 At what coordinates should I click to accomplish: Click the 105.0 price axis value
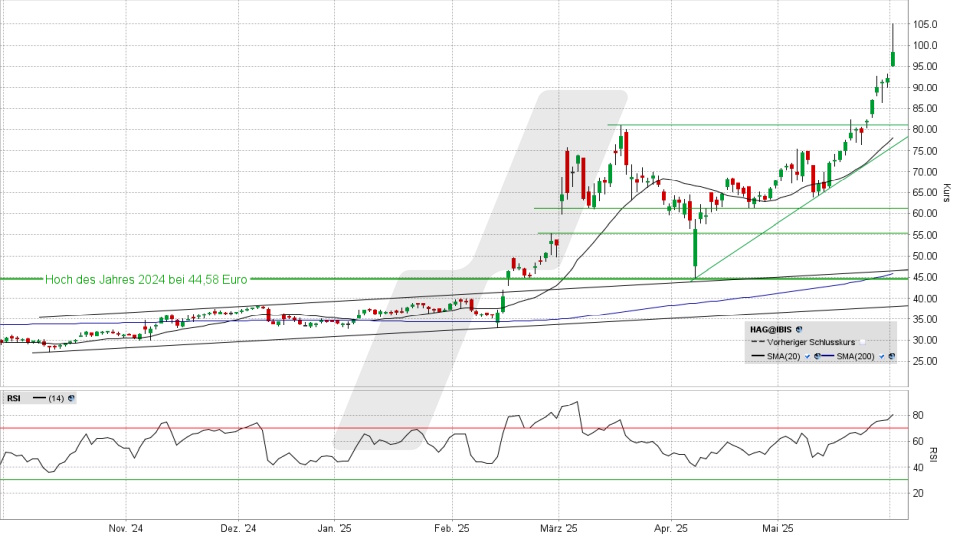(x=925, y=24)
